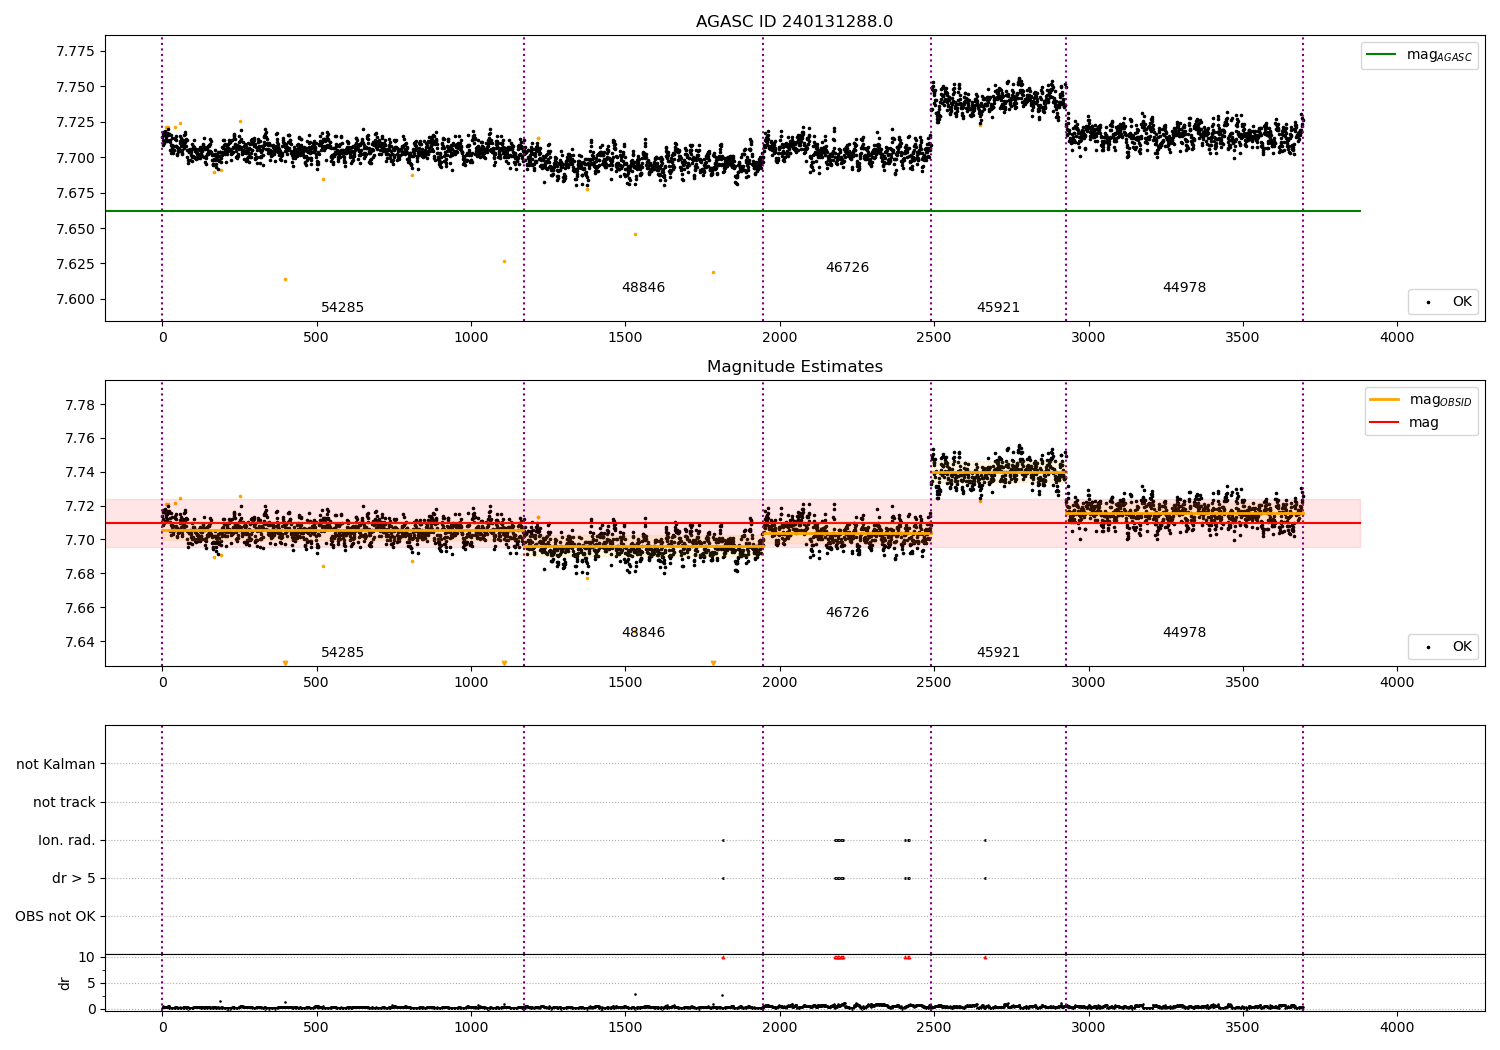Click y-tick 7.72 on the middle plot
1500x1050 pixels.
(x=80, y=506)
